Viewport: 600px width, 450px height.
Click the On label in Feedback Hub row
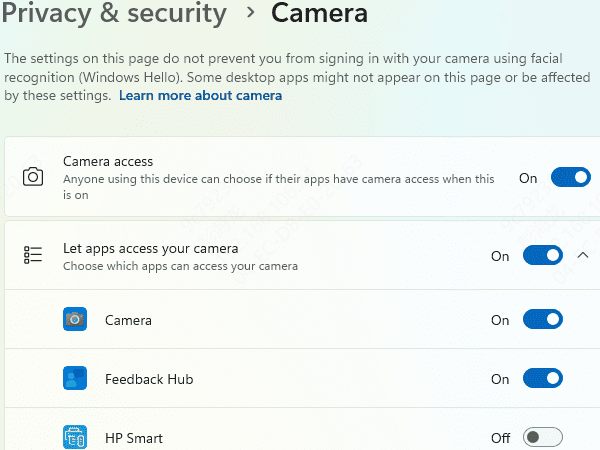pos(500,379)
